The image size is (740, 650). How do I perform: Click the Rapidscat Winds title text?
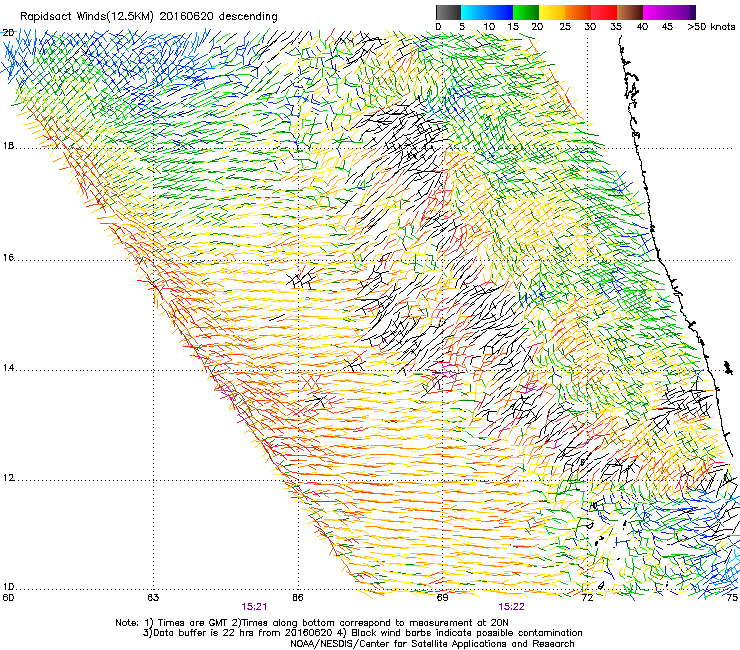[149, 16]
